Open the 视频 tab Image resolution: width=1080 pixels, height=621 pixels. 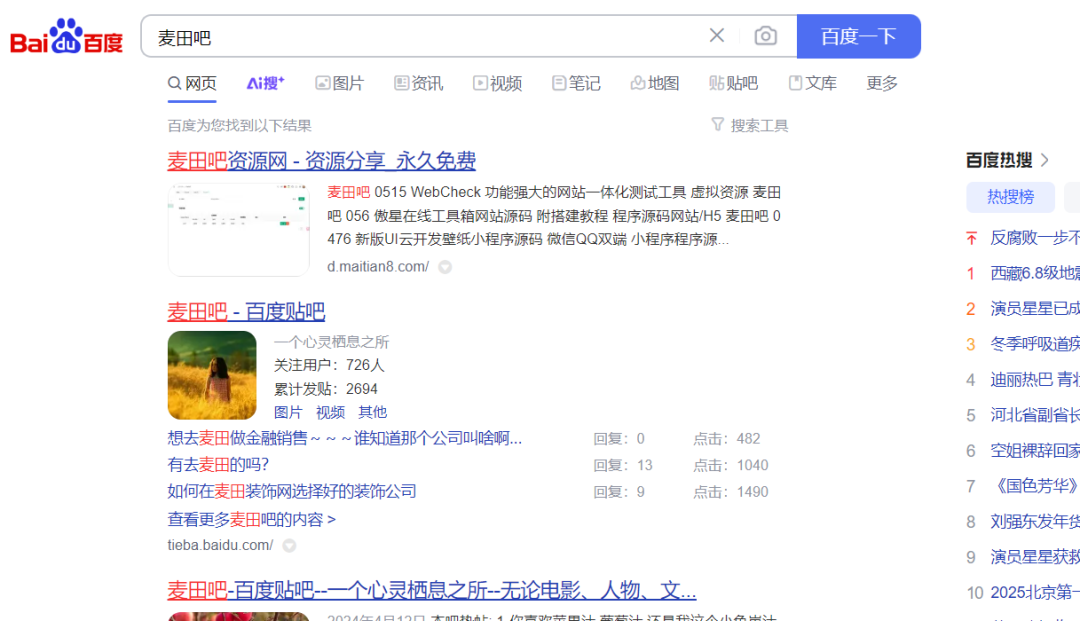pyautogui.click(x=497, y=83)
